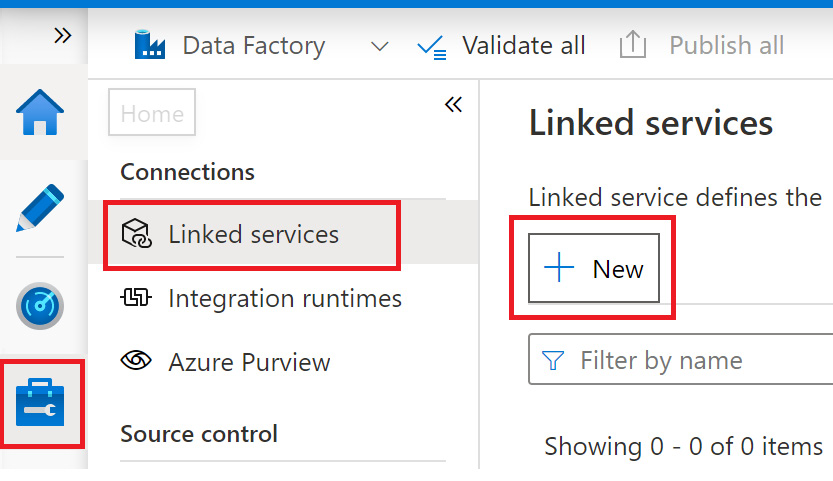The image size is (833, 481).
Task: Open the Data Factory dropdown chevron
Action: pos(379,46)
